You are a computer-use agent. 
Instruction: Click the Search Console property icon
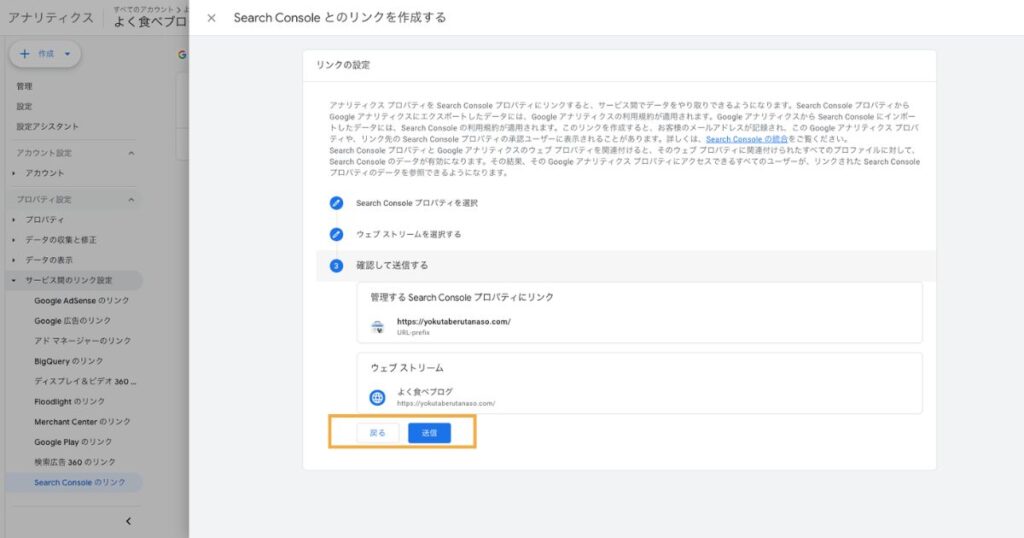[x=377, y=326]
